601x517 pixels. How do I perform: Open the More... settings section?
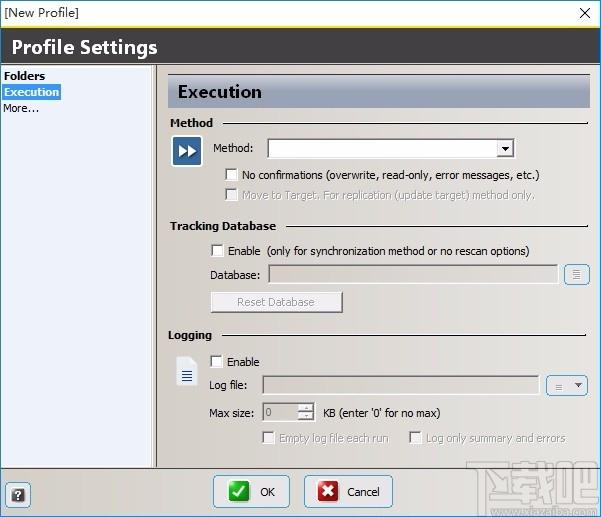point(21,108)
